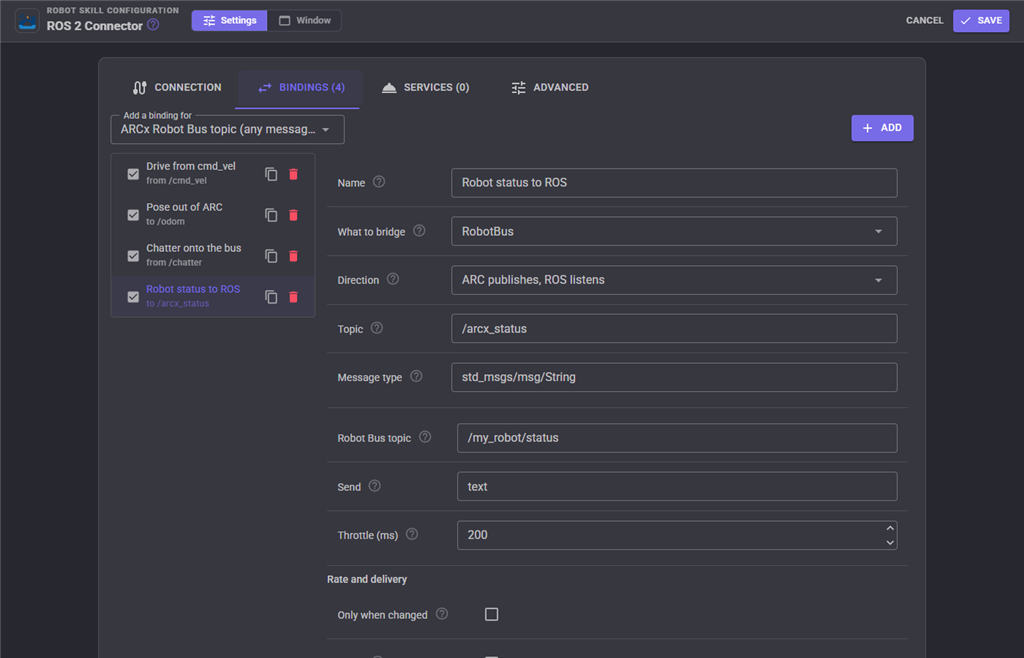1024x658 pixels.
Task: Show help for the Direction field
Action: pos(392,279)
